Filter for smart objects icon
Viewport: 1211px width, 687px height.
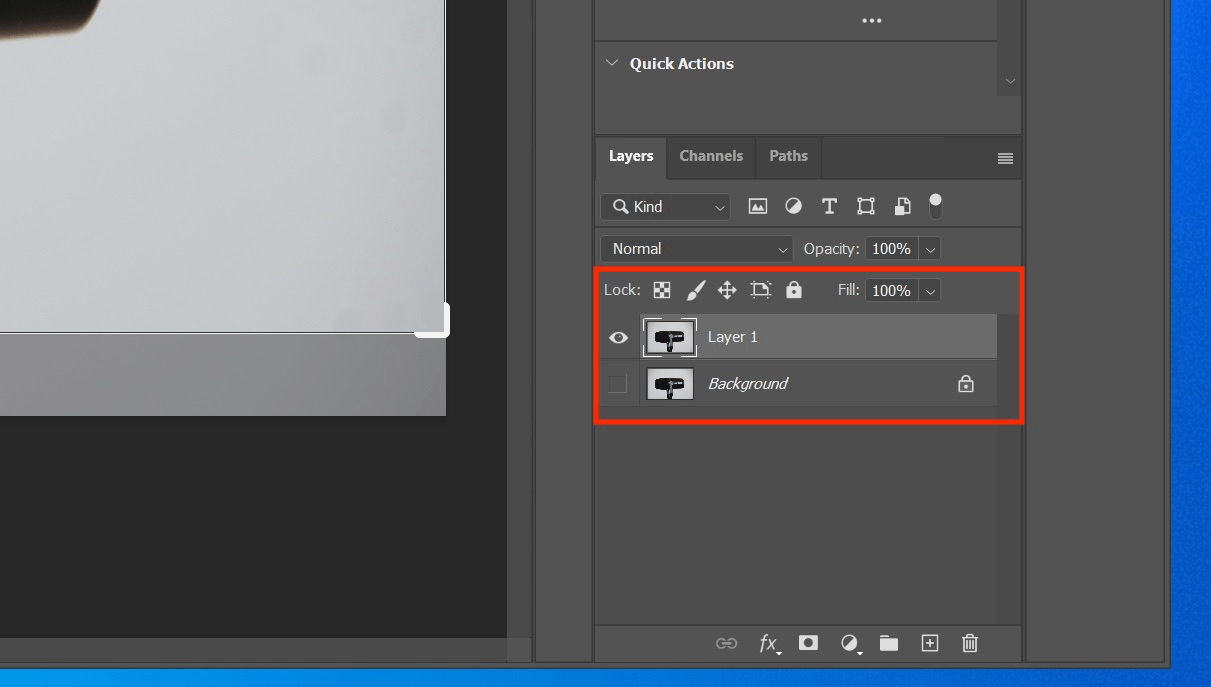902,207
